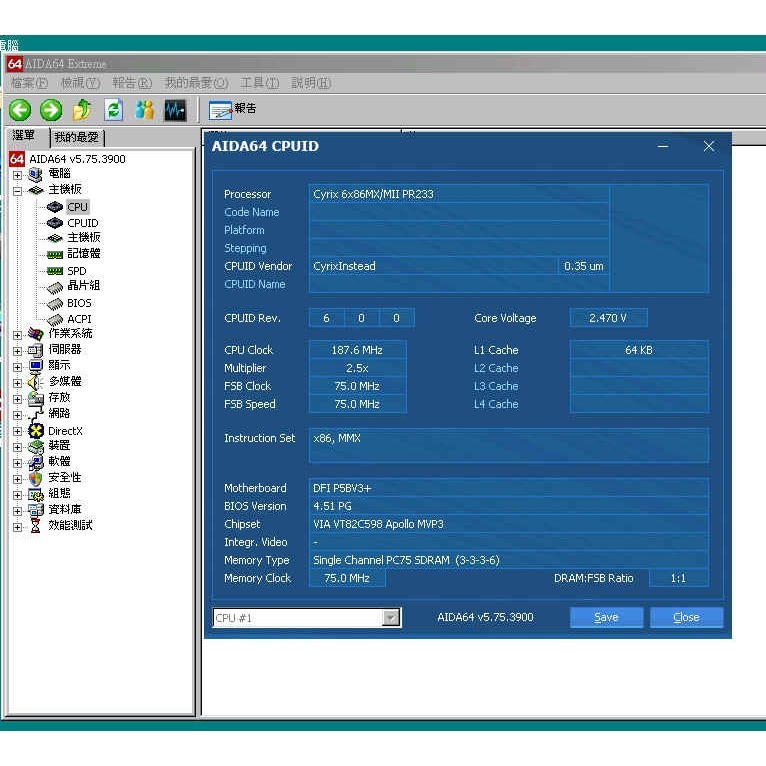The height and width of the screenshot is (766, 766).
Task: Open the users icon in the toolbar
Action: [145, 110]
